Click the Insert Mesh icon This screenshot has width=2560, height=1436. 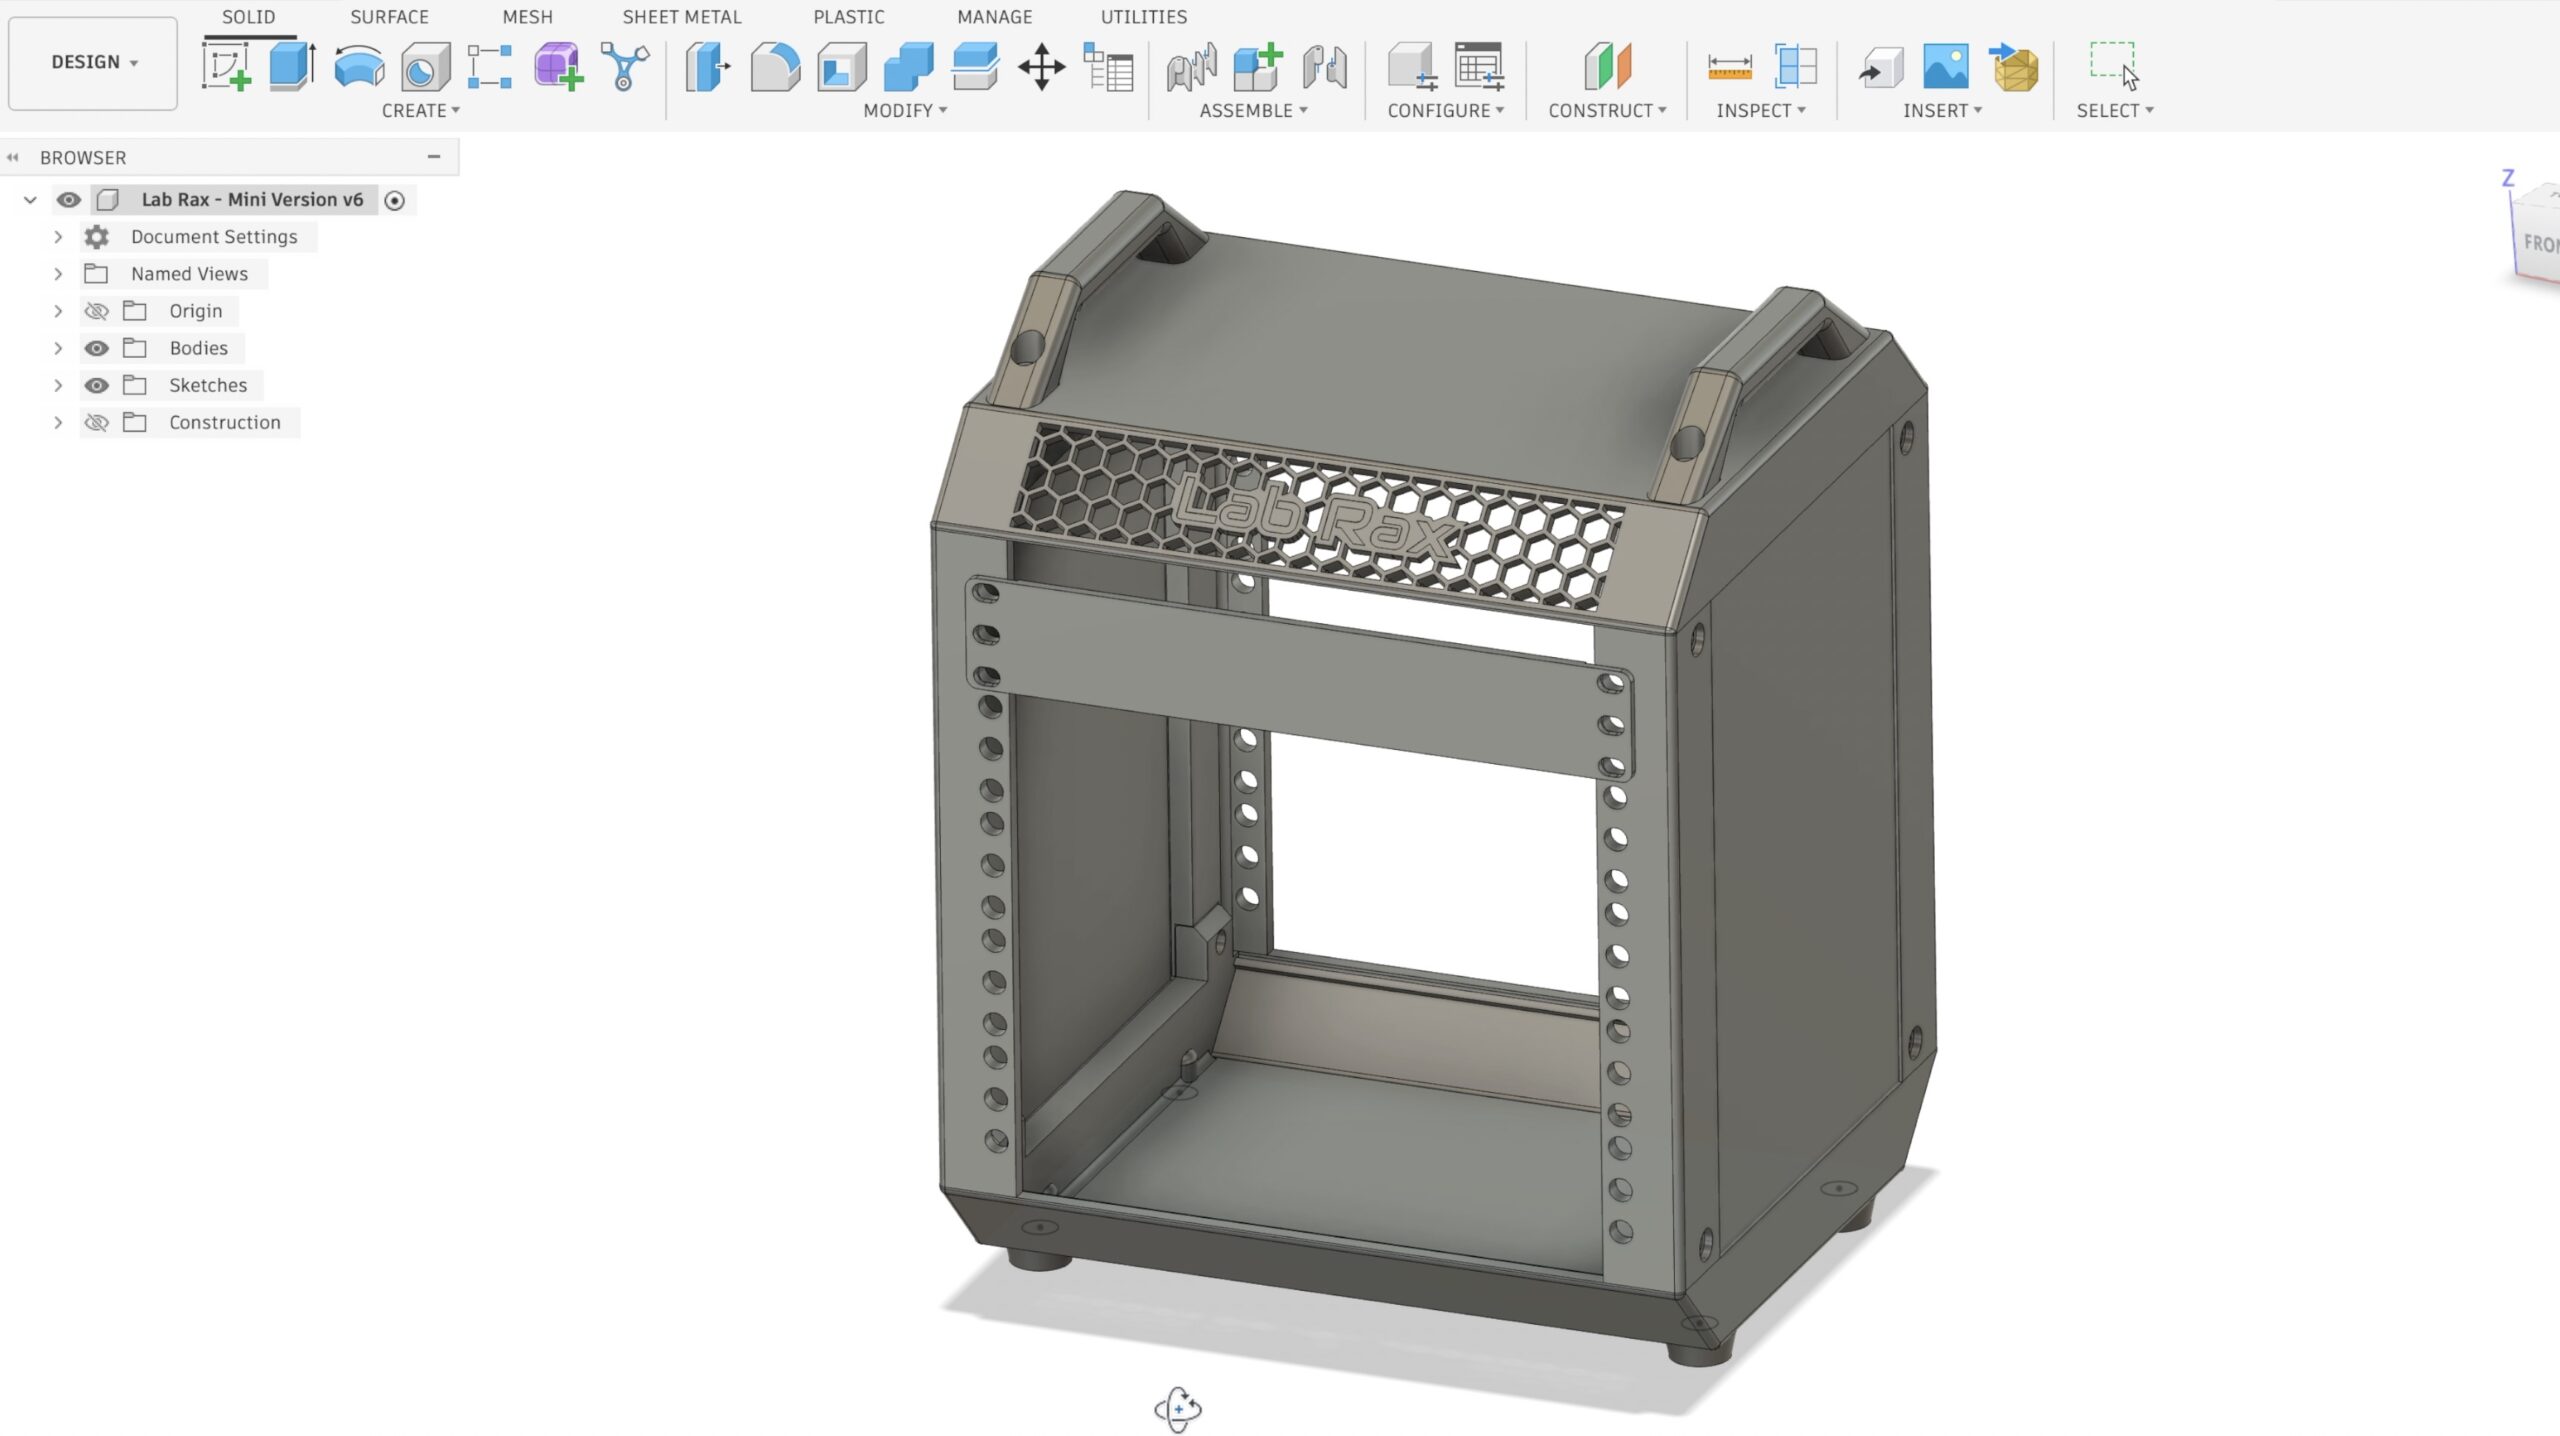click(x=2014, y=67)
